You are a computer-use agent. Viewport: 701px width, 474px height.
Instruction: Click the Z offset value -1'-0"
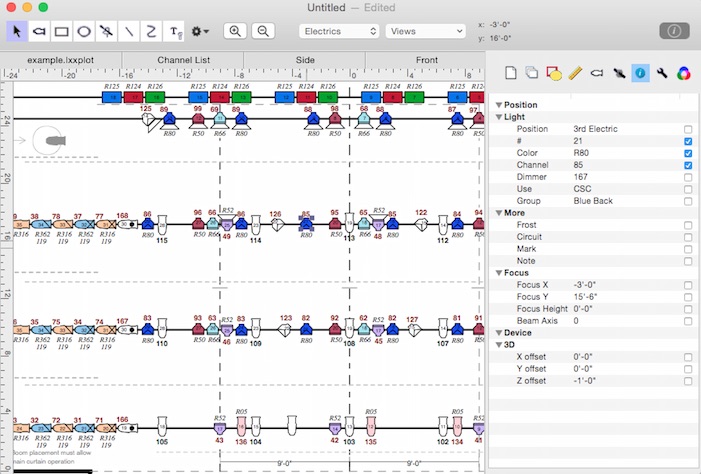[x=583, y=381]
